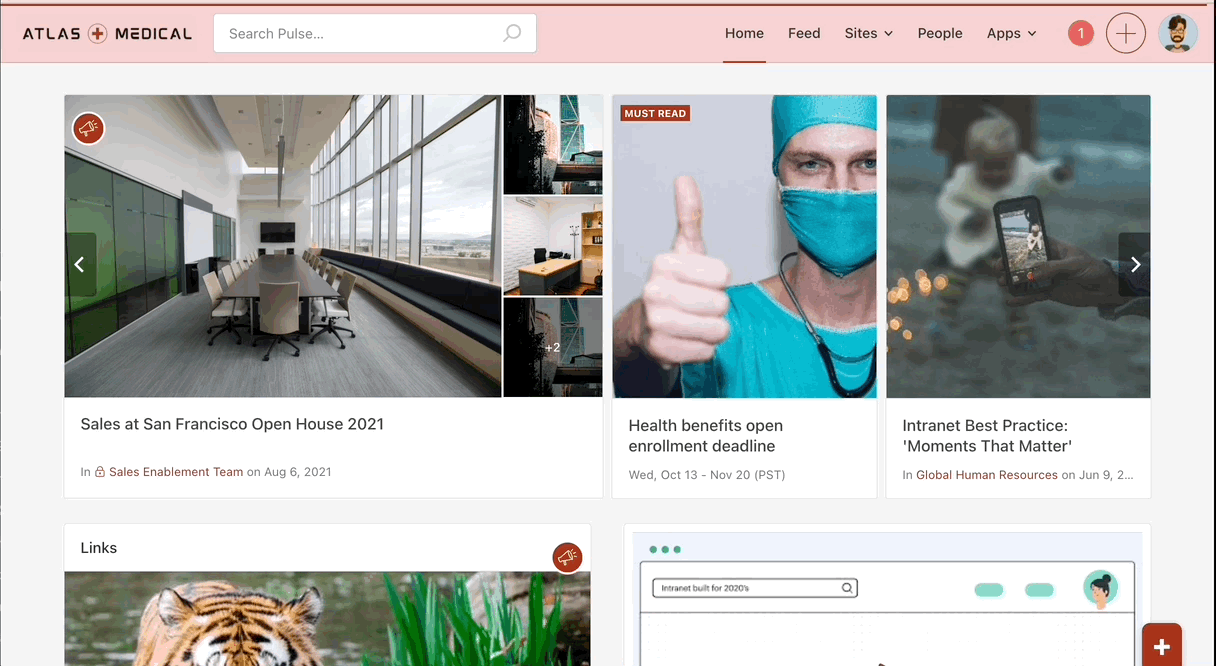Open the Sales Enablement Team site link
This screenshot has width=1216, height=666.
[176, 472]
